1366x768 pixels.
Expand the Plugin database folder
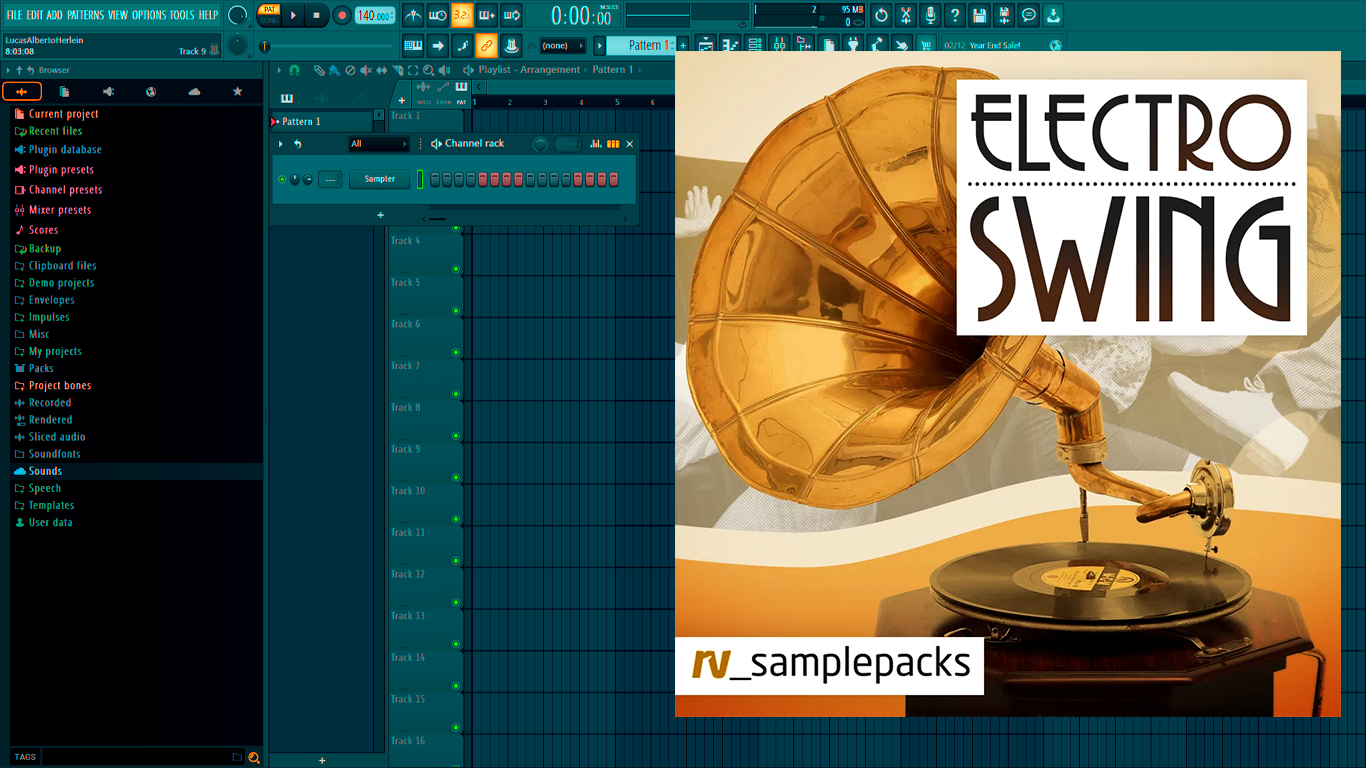point(58,150)
